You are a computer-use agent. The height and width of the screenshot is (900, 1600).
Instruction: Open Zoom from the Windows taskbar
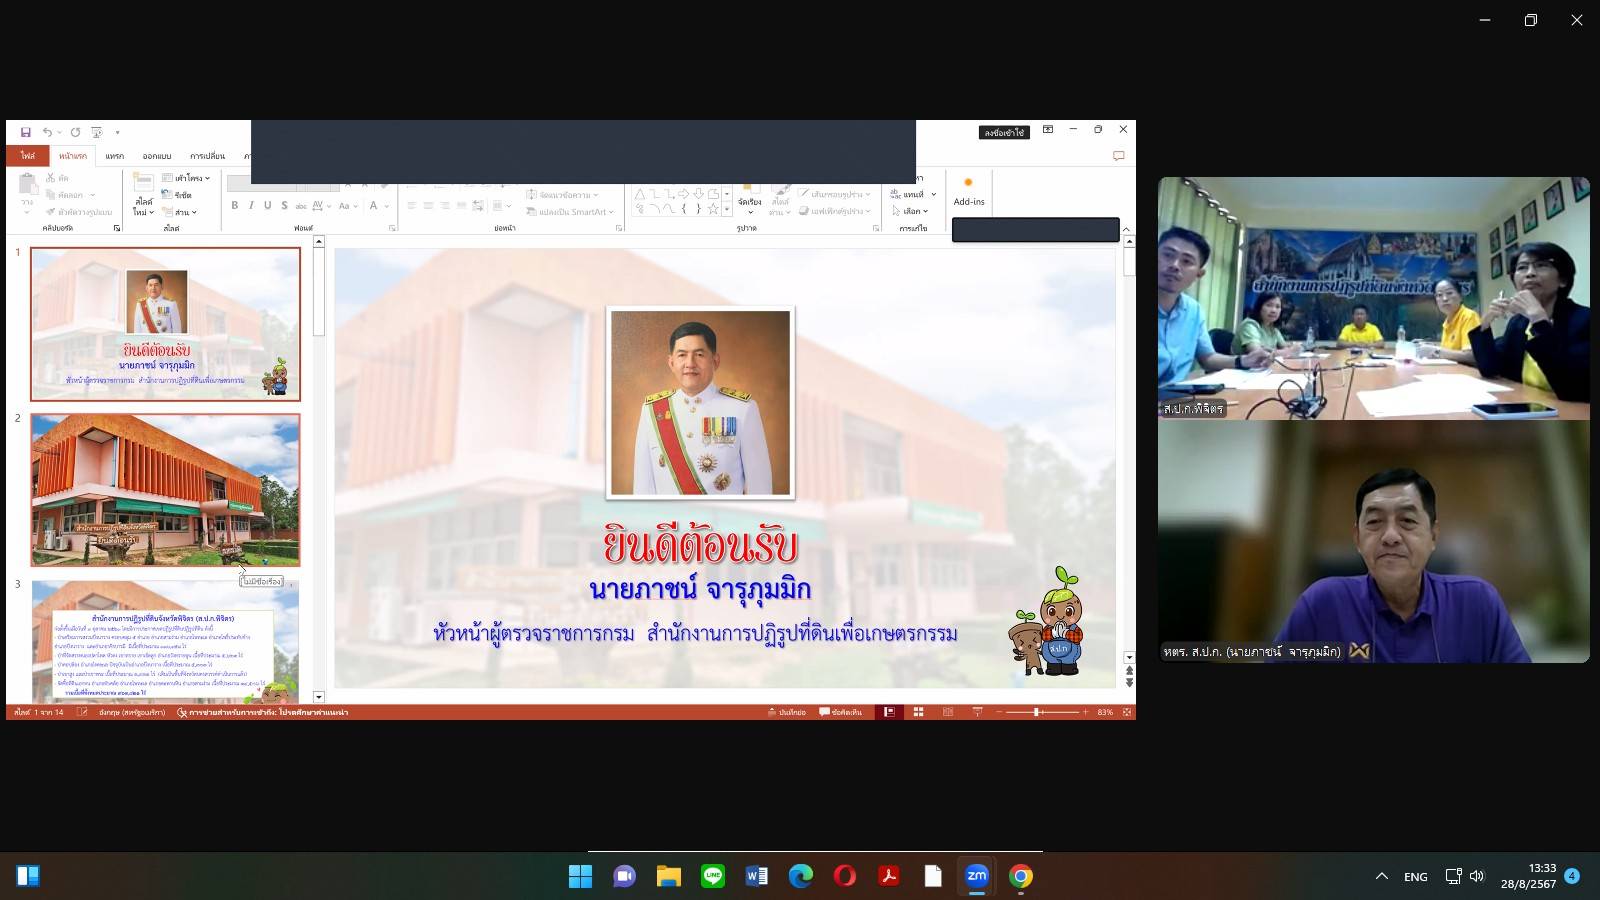977,876
